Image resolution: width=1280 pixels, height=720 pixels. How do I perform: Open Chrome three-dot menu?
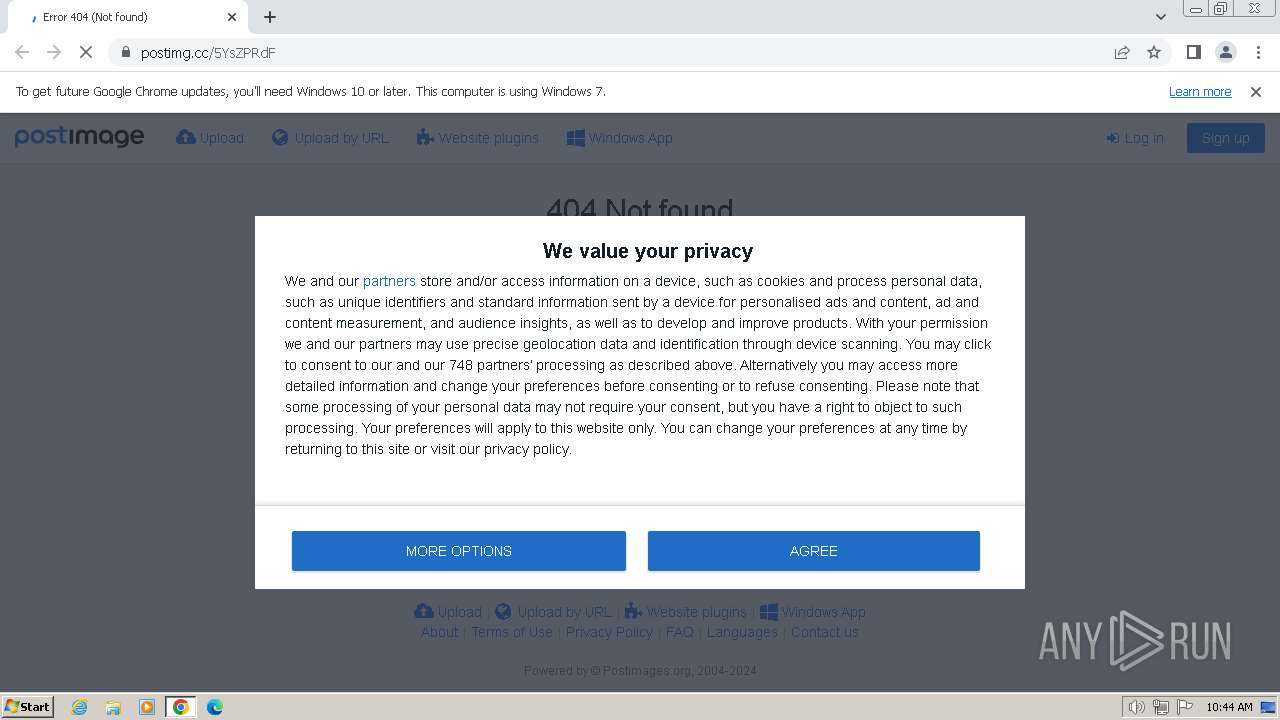pos(1258,52)
